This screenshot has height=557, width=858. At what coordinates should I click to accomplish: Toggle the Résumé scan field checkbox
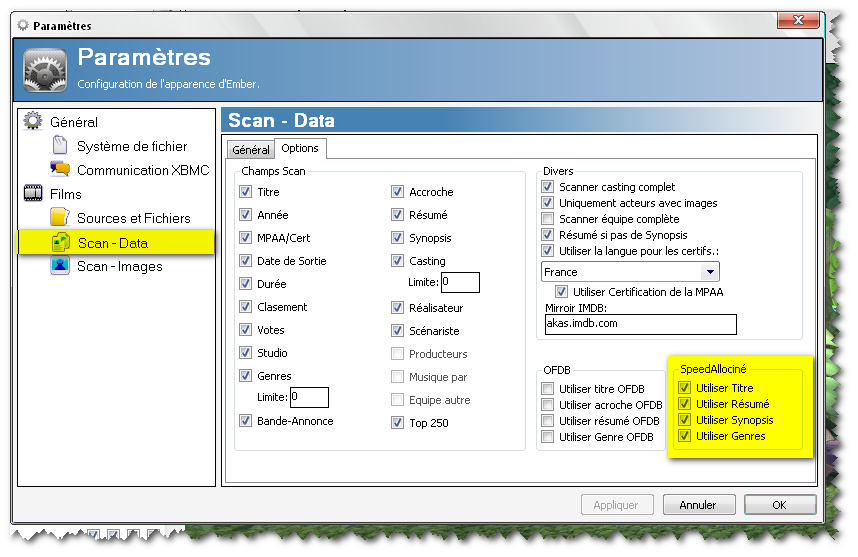pos(397,215)
